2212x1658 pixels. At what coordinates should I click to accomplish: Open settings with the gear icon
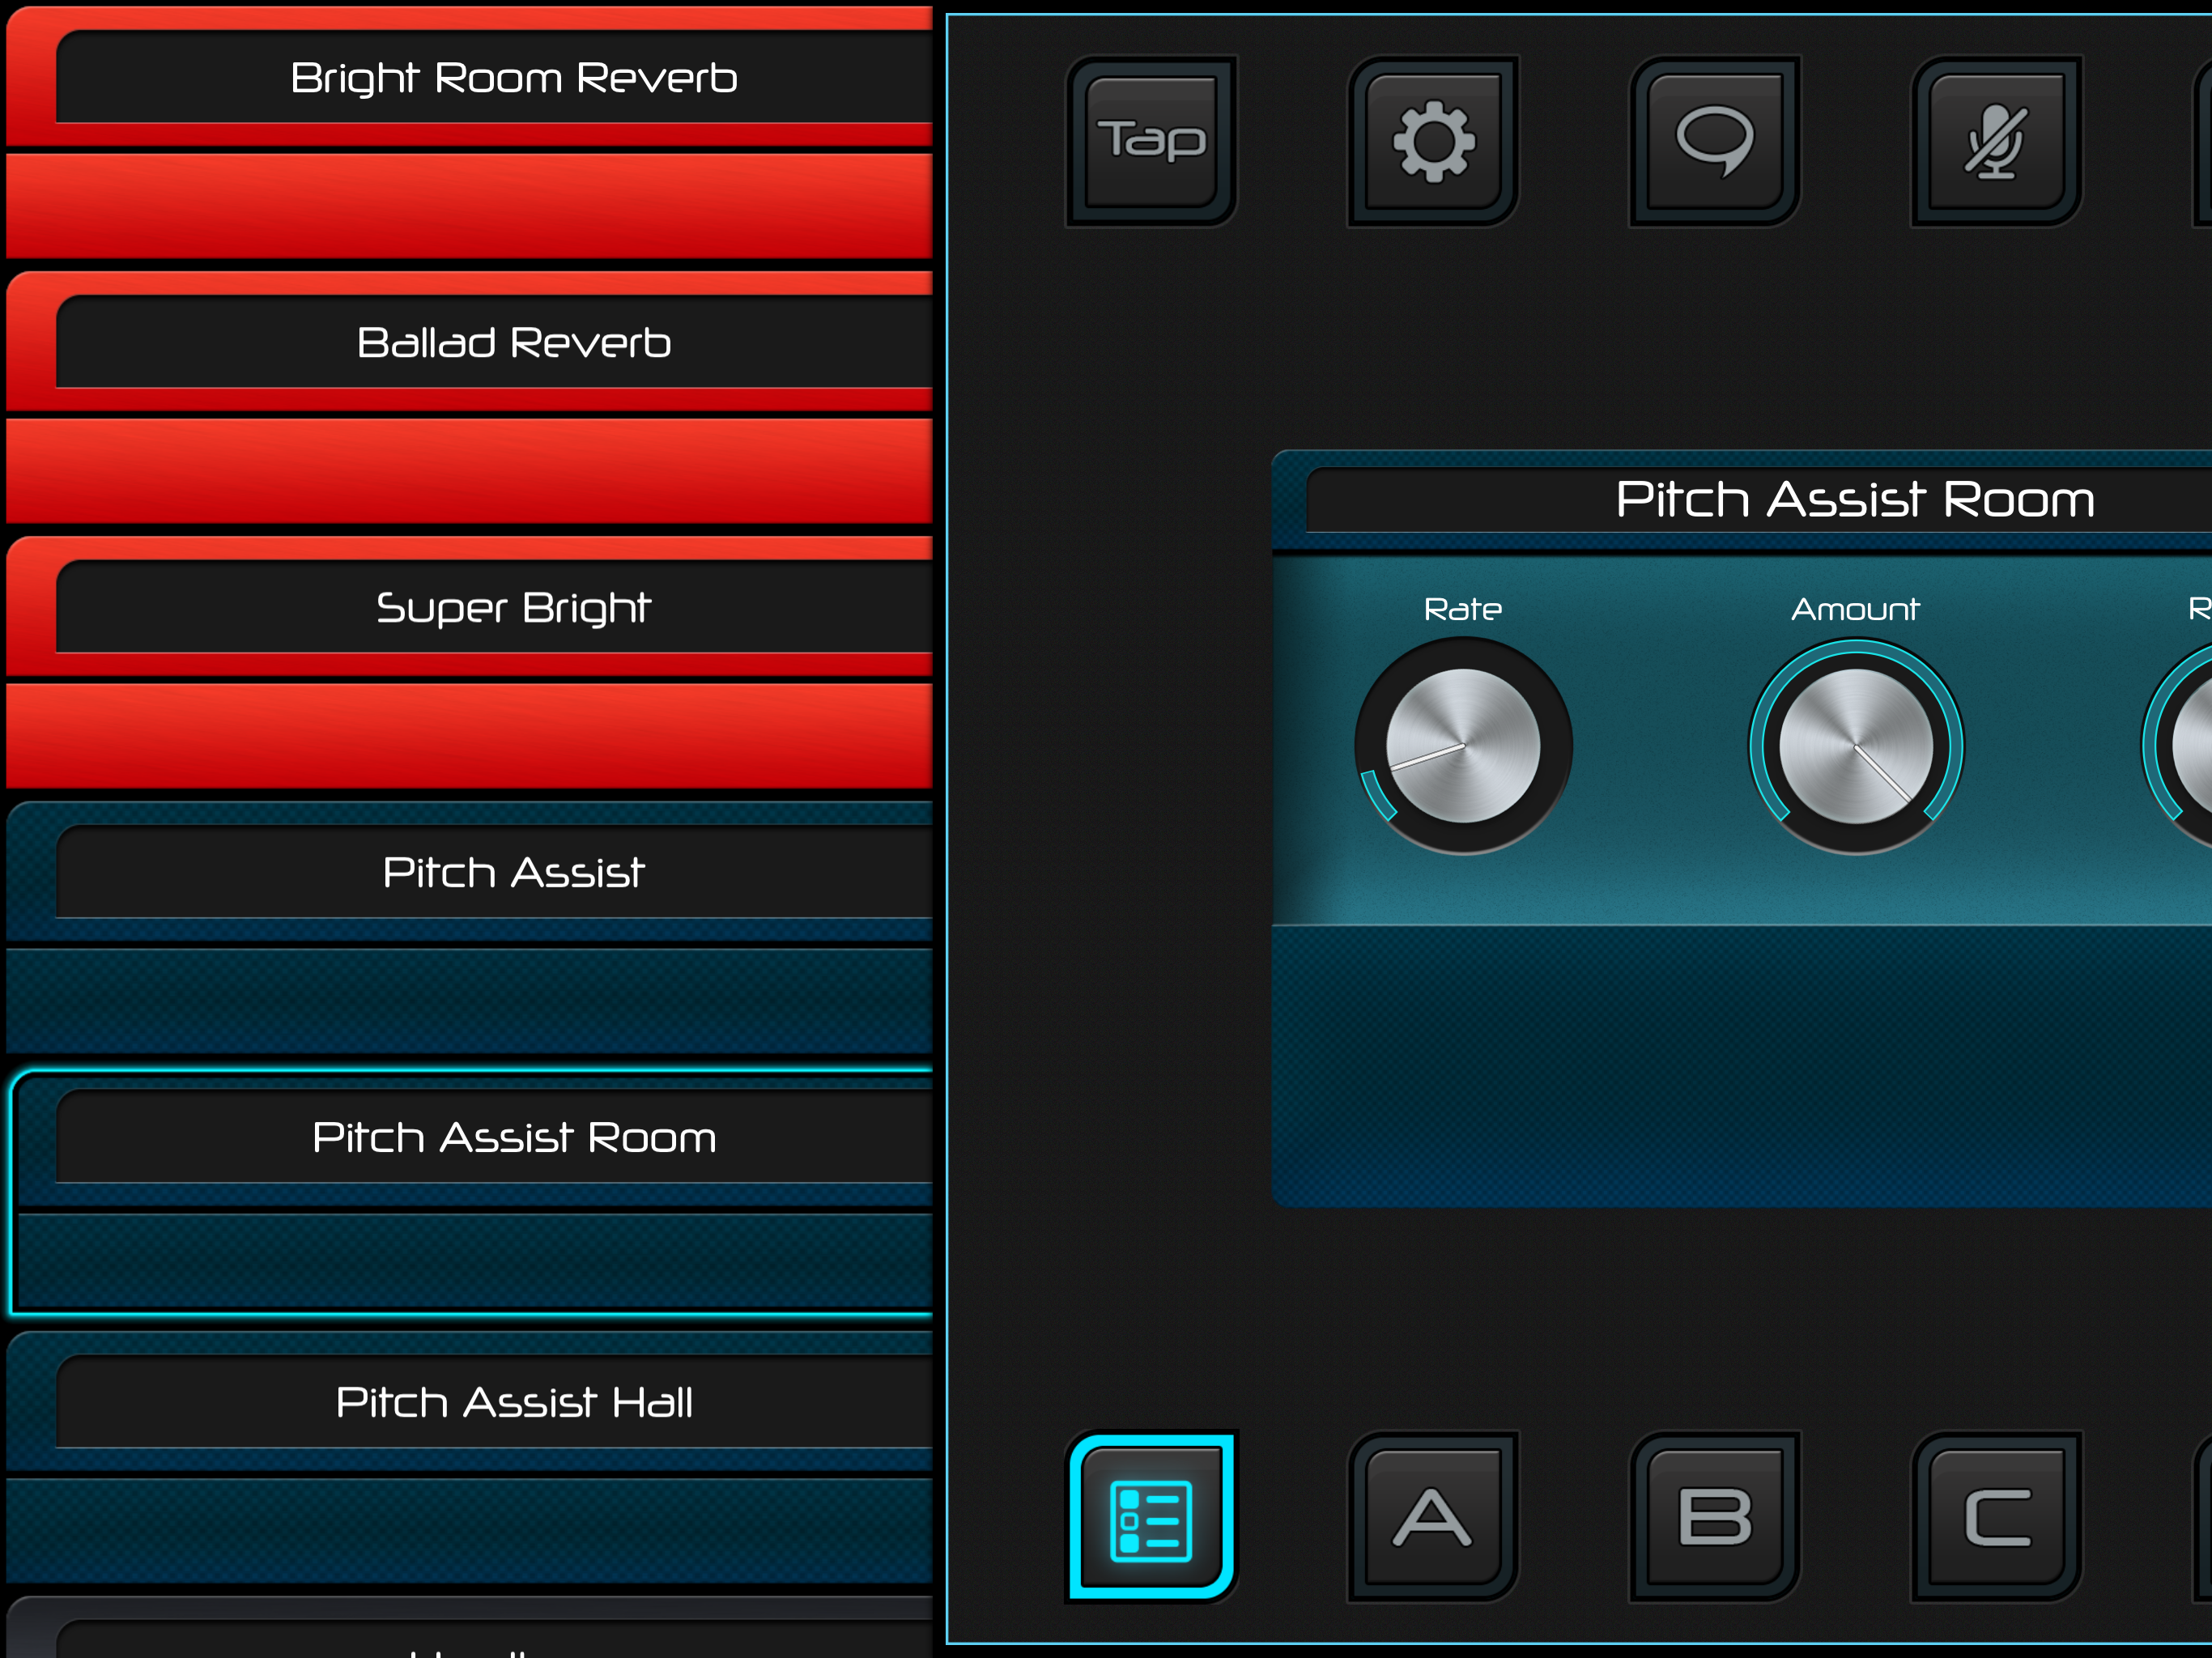tap(1433, 141)
